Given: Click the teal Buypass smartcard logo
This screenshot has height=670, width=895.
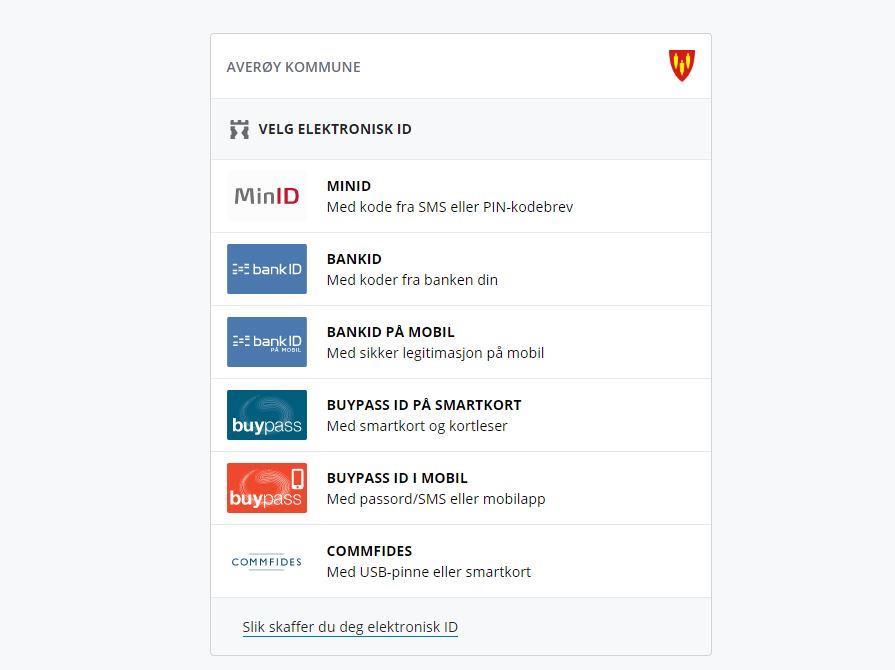Looking at the screenshot, I should [x=267, y=415].
